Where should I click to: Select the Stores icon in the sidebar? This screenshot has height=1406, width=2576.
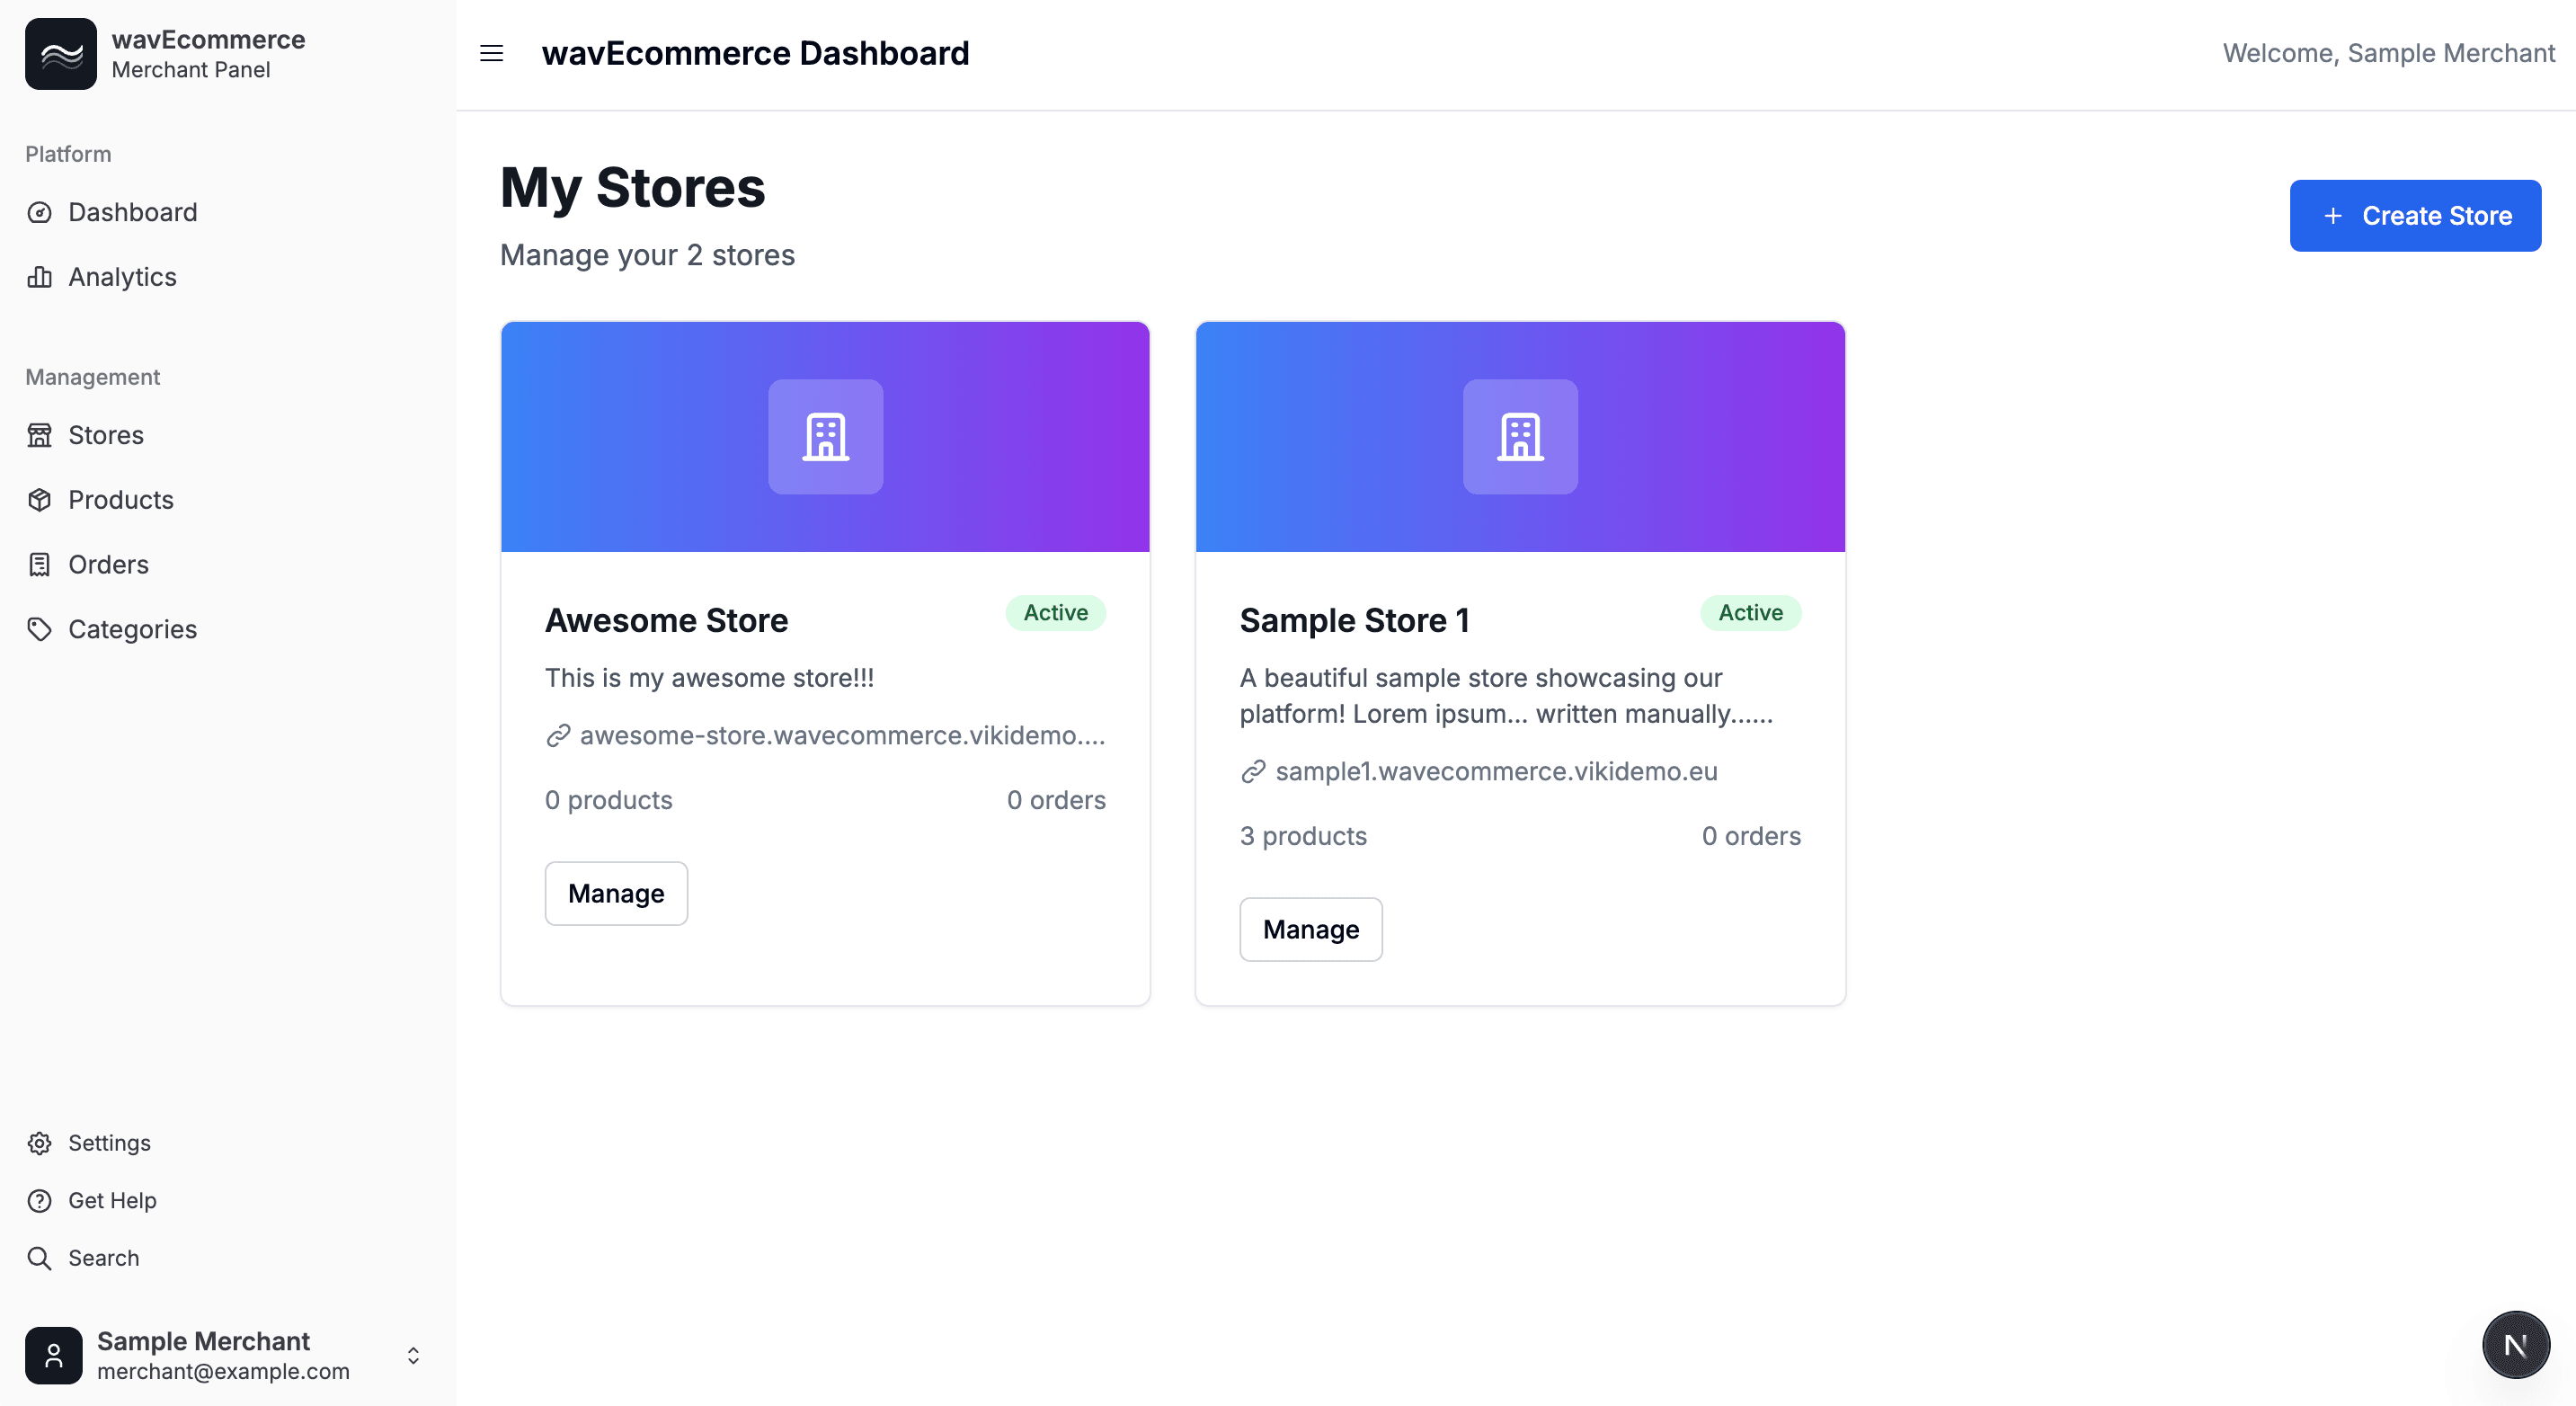(x=40, y=435)
